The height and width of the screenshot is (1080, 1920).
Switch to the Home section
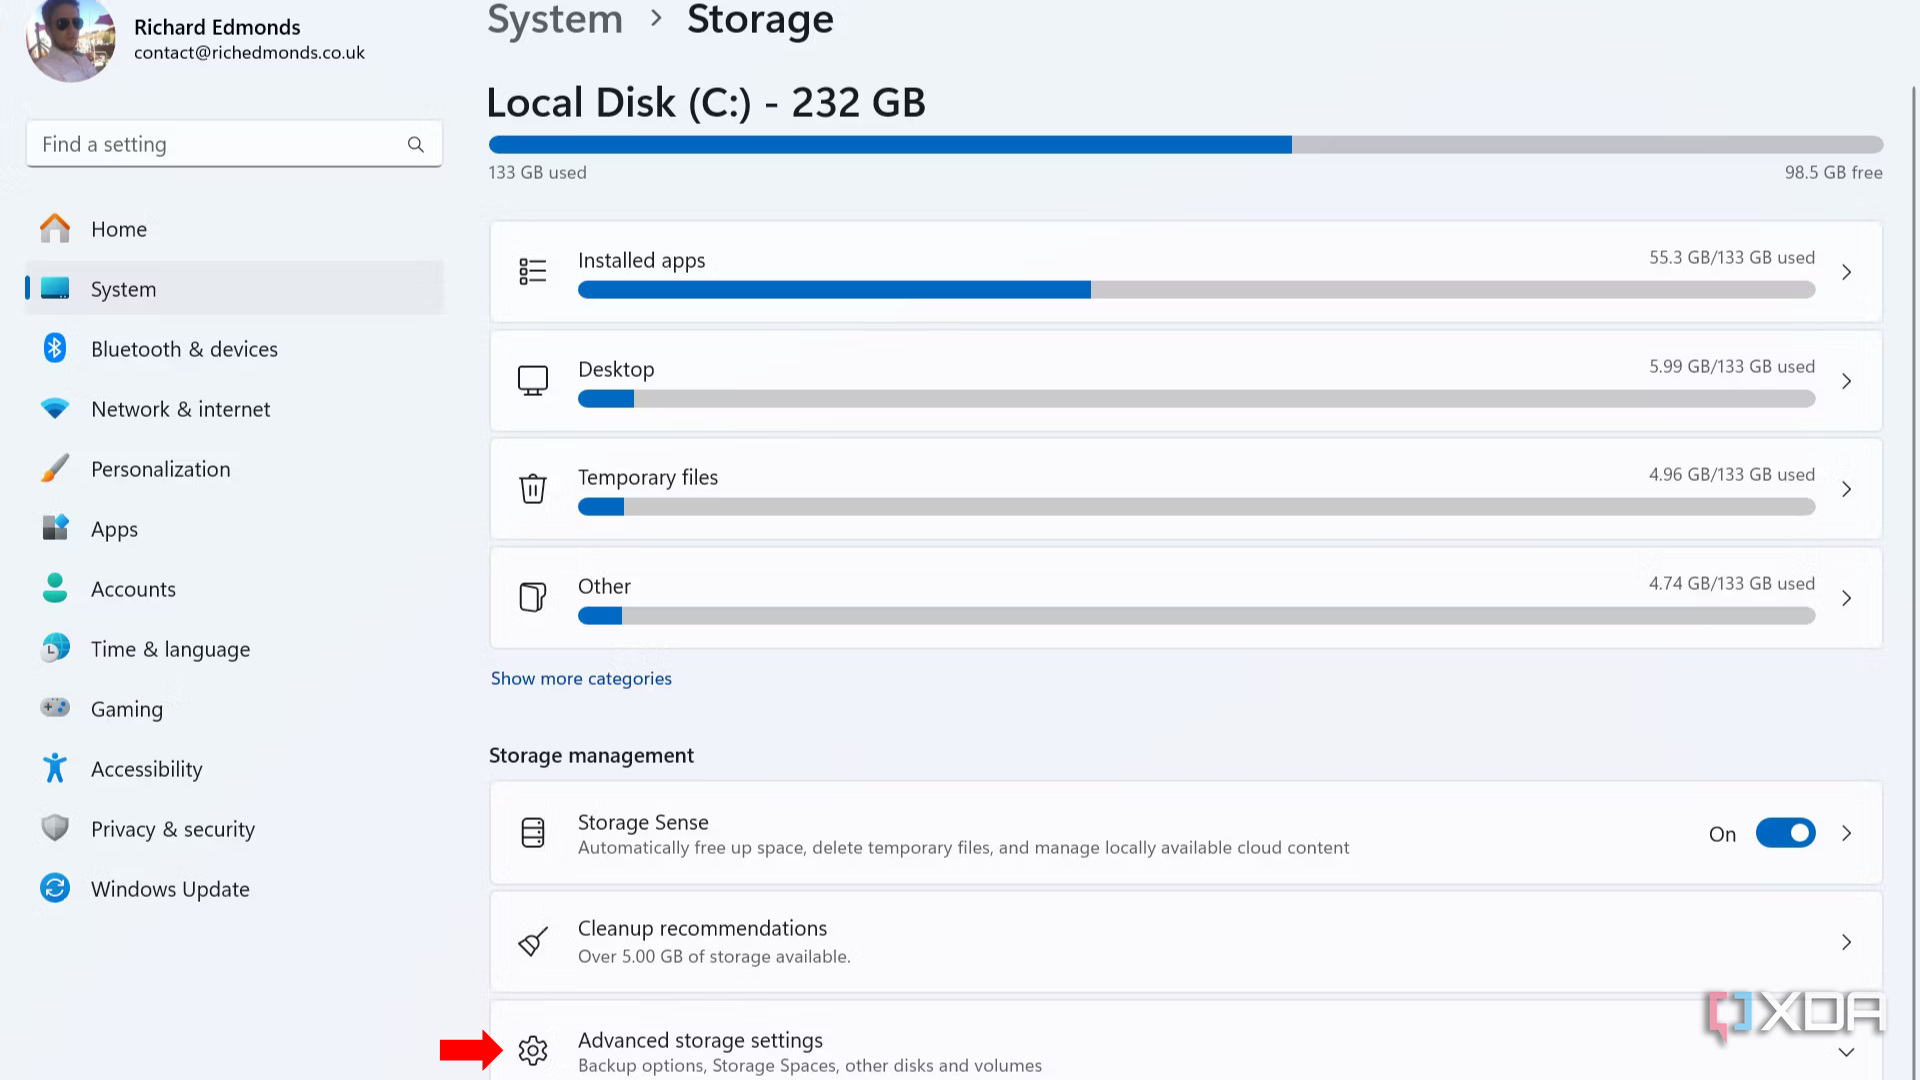point(118,228)
